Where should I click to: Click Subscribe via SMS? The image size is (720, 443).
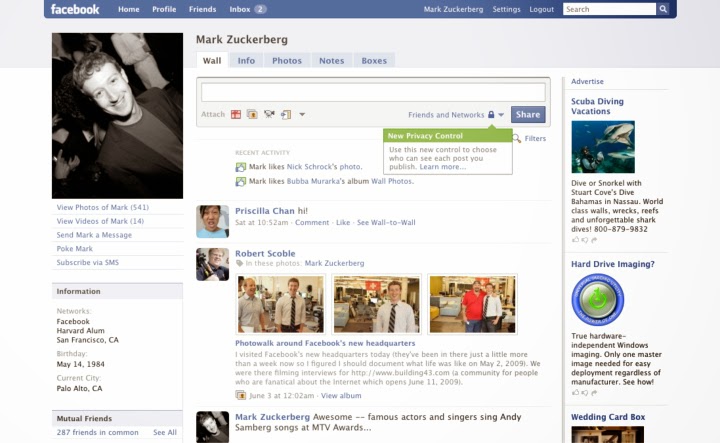(88, 263)
